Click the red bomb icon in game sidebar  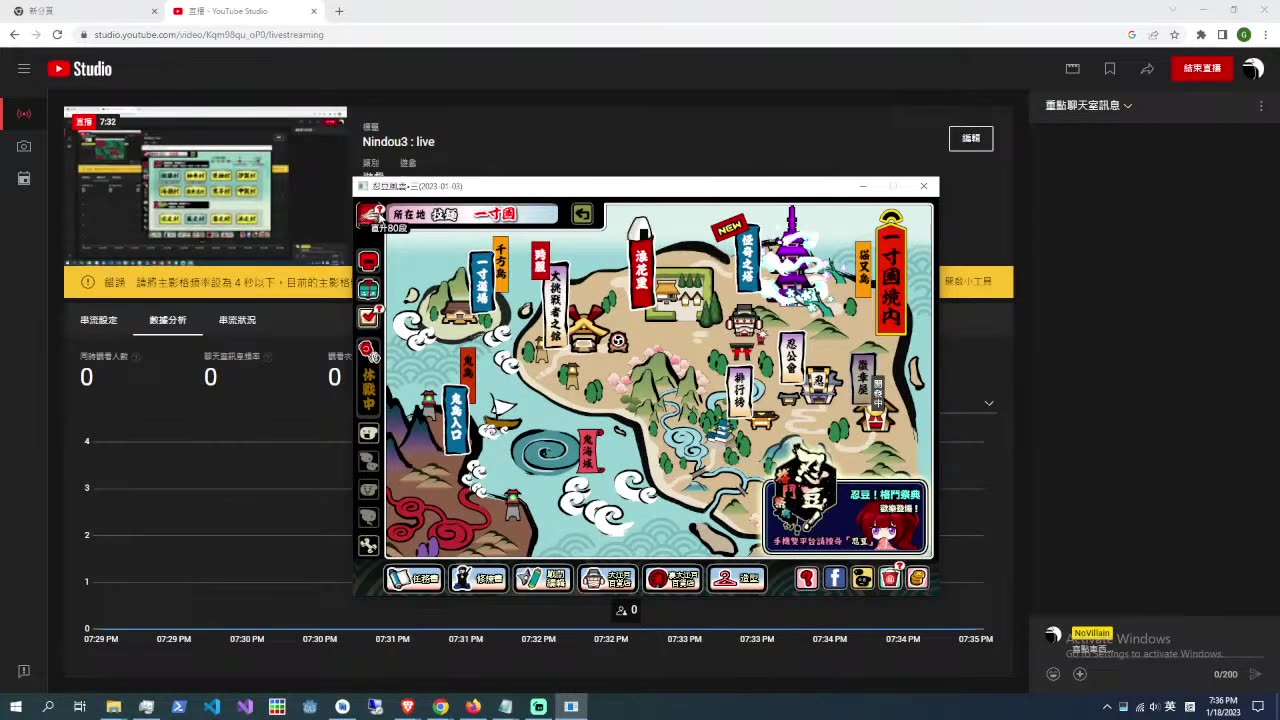click(369, 350)
